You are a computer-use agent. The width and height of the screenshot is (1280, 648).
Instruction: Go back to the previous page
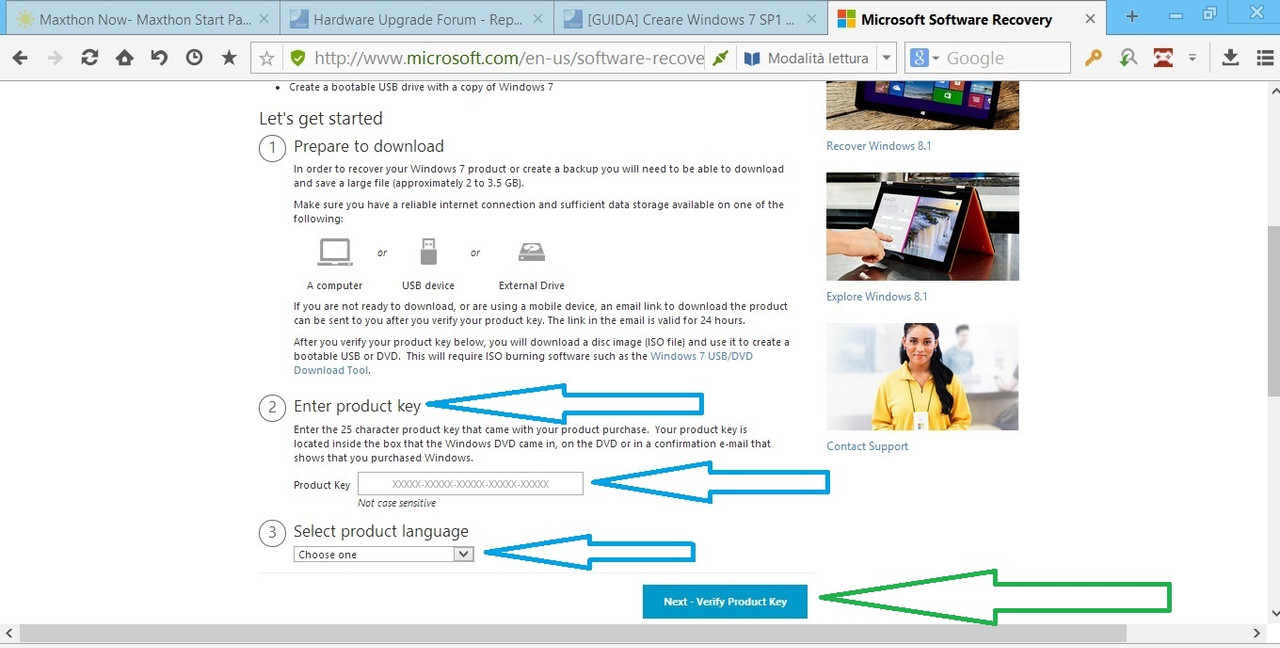pos(19,58)
